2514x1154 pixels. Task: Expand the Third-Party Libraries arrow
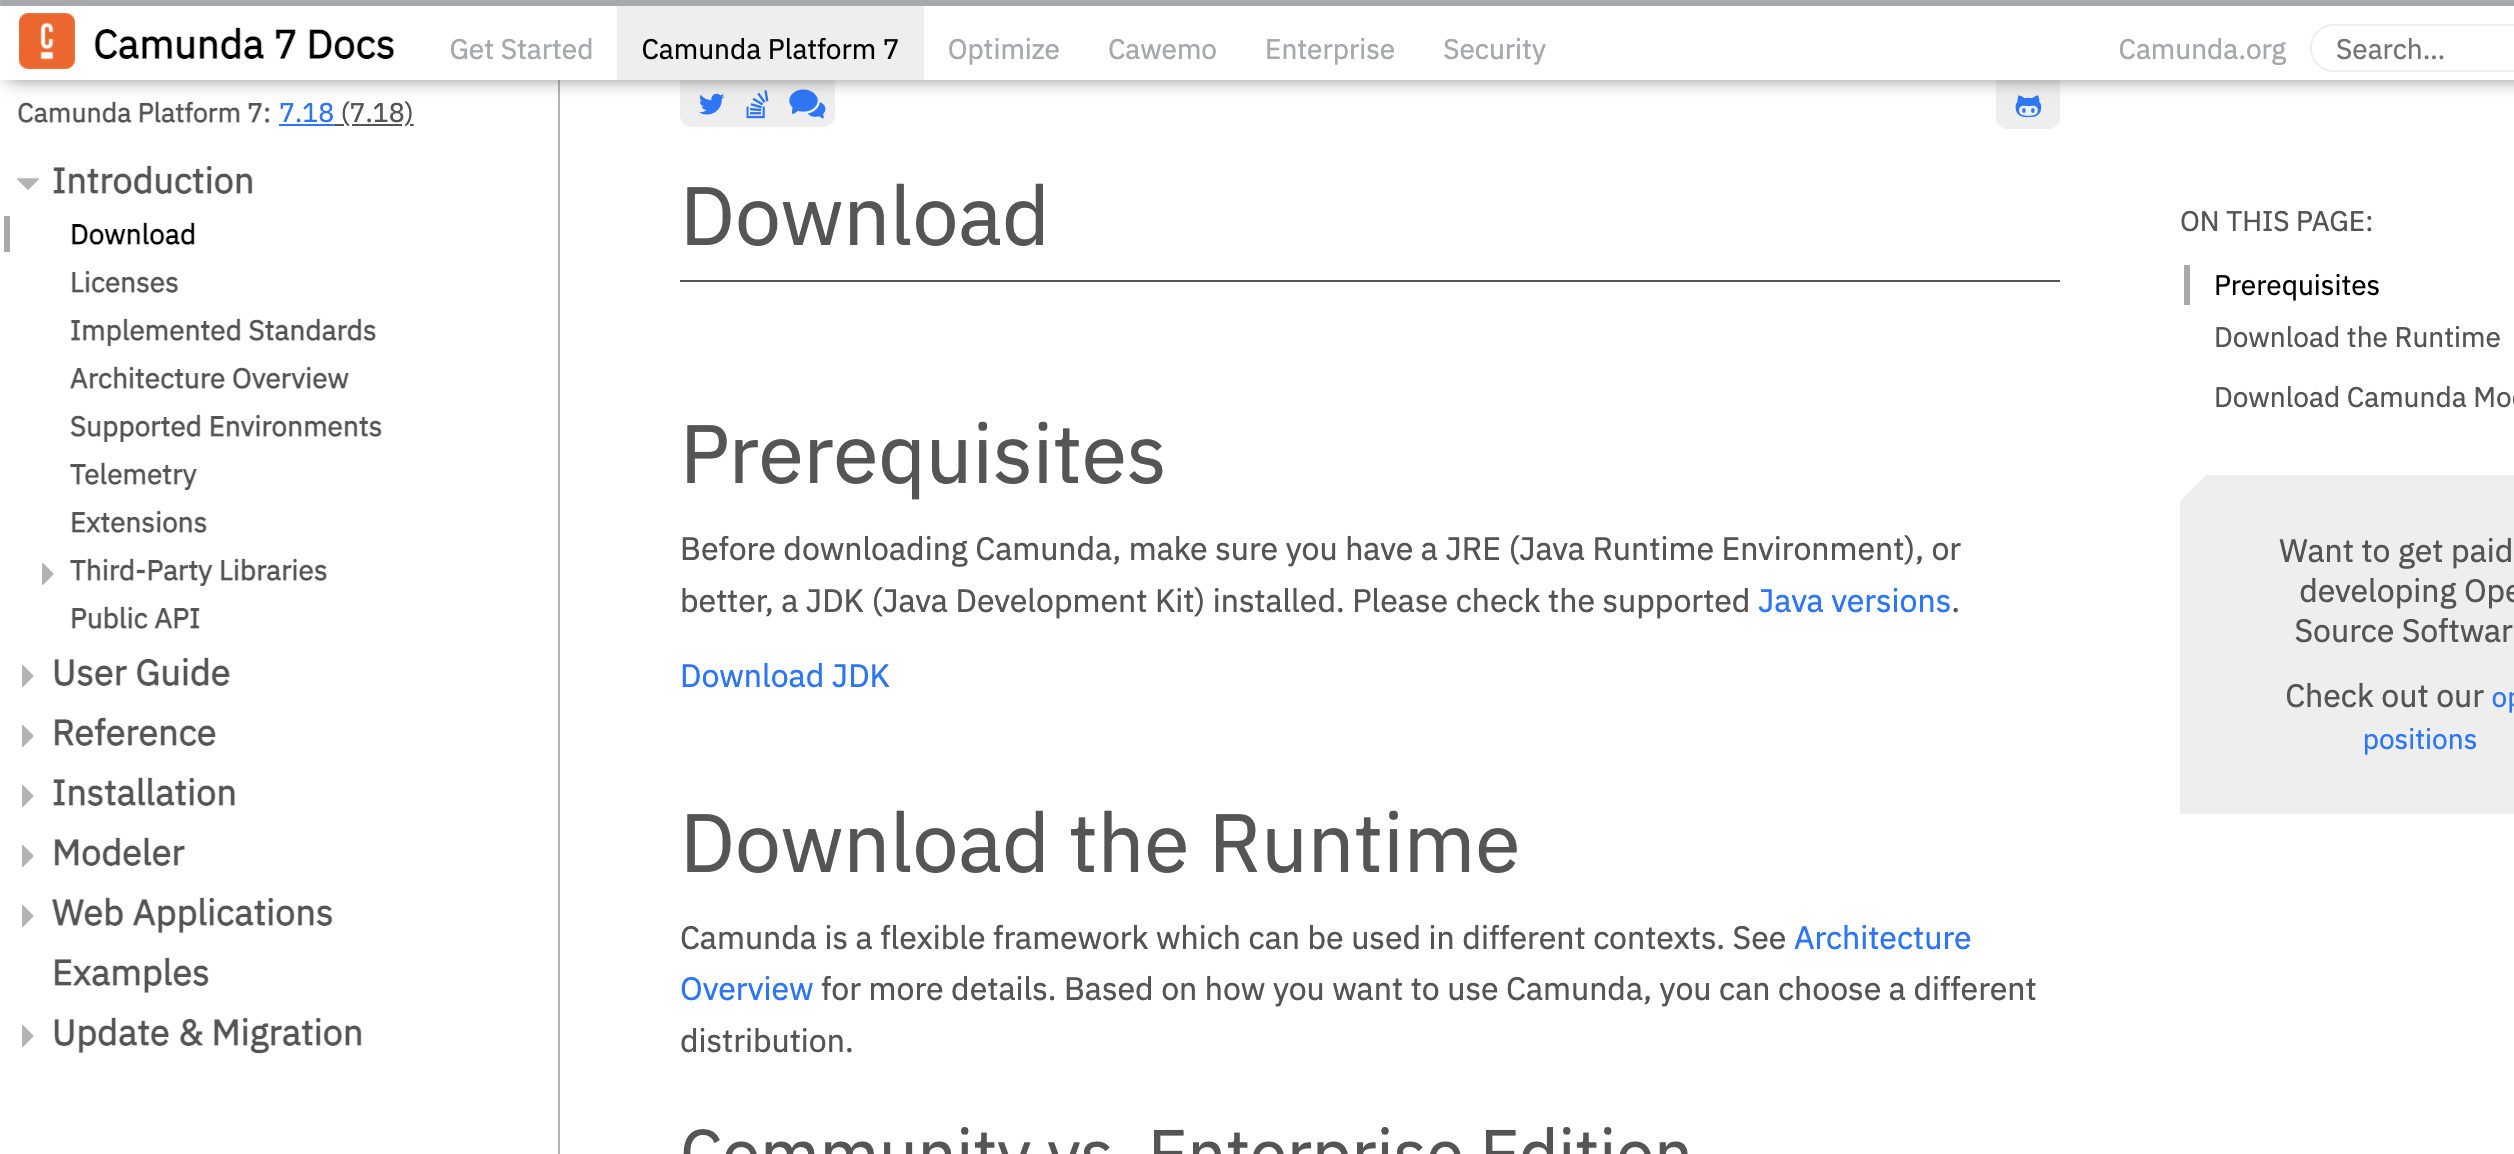tap(47, 573)
